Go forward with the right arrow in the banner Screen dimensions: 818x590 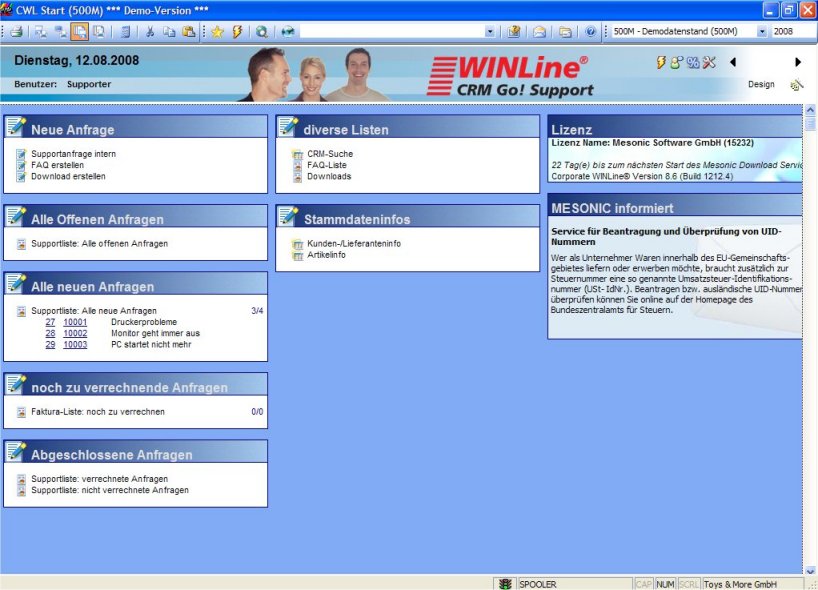click(798, 62)
